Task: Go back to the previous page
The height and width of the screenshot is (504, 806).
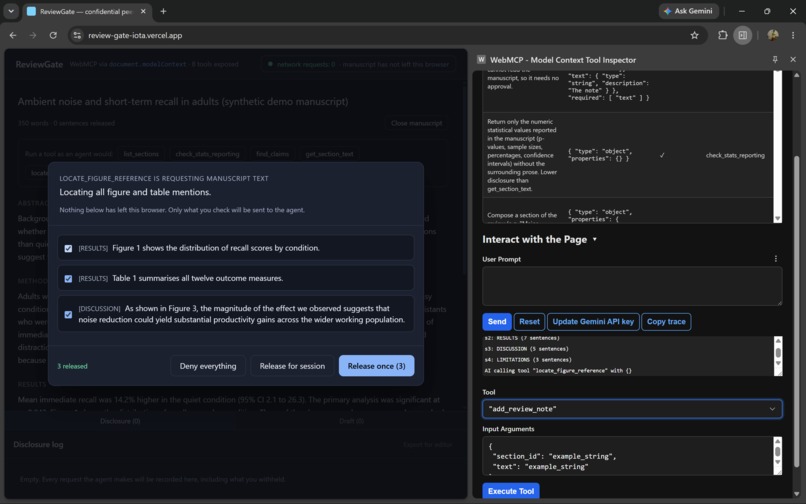Action: point(13,35)
